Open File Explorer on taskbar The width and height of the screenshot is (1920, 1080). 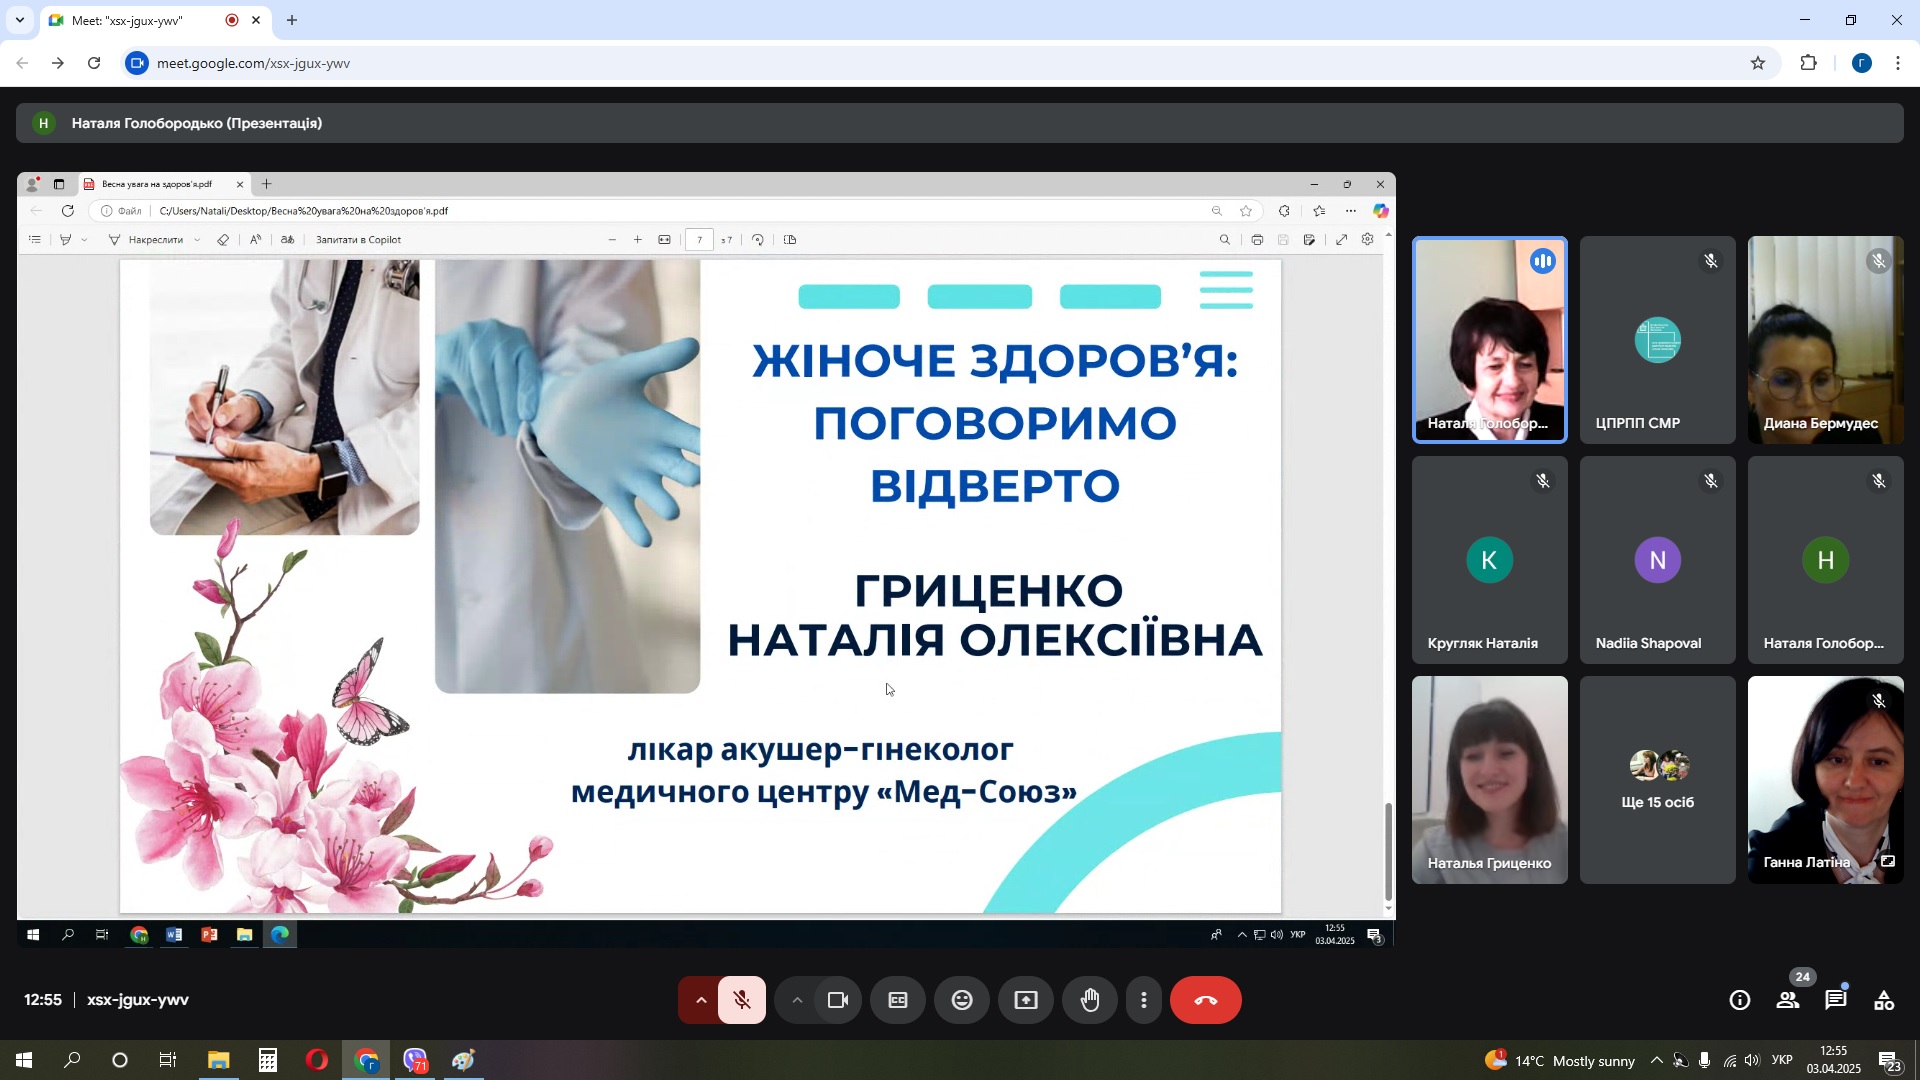[219, 1060]
